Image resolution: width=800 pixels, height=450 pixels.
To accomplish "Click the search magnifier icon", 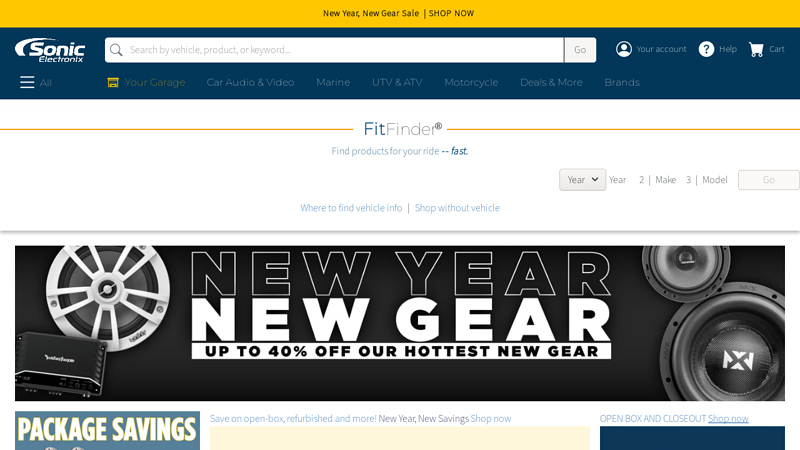I will [x=116, y=50].
